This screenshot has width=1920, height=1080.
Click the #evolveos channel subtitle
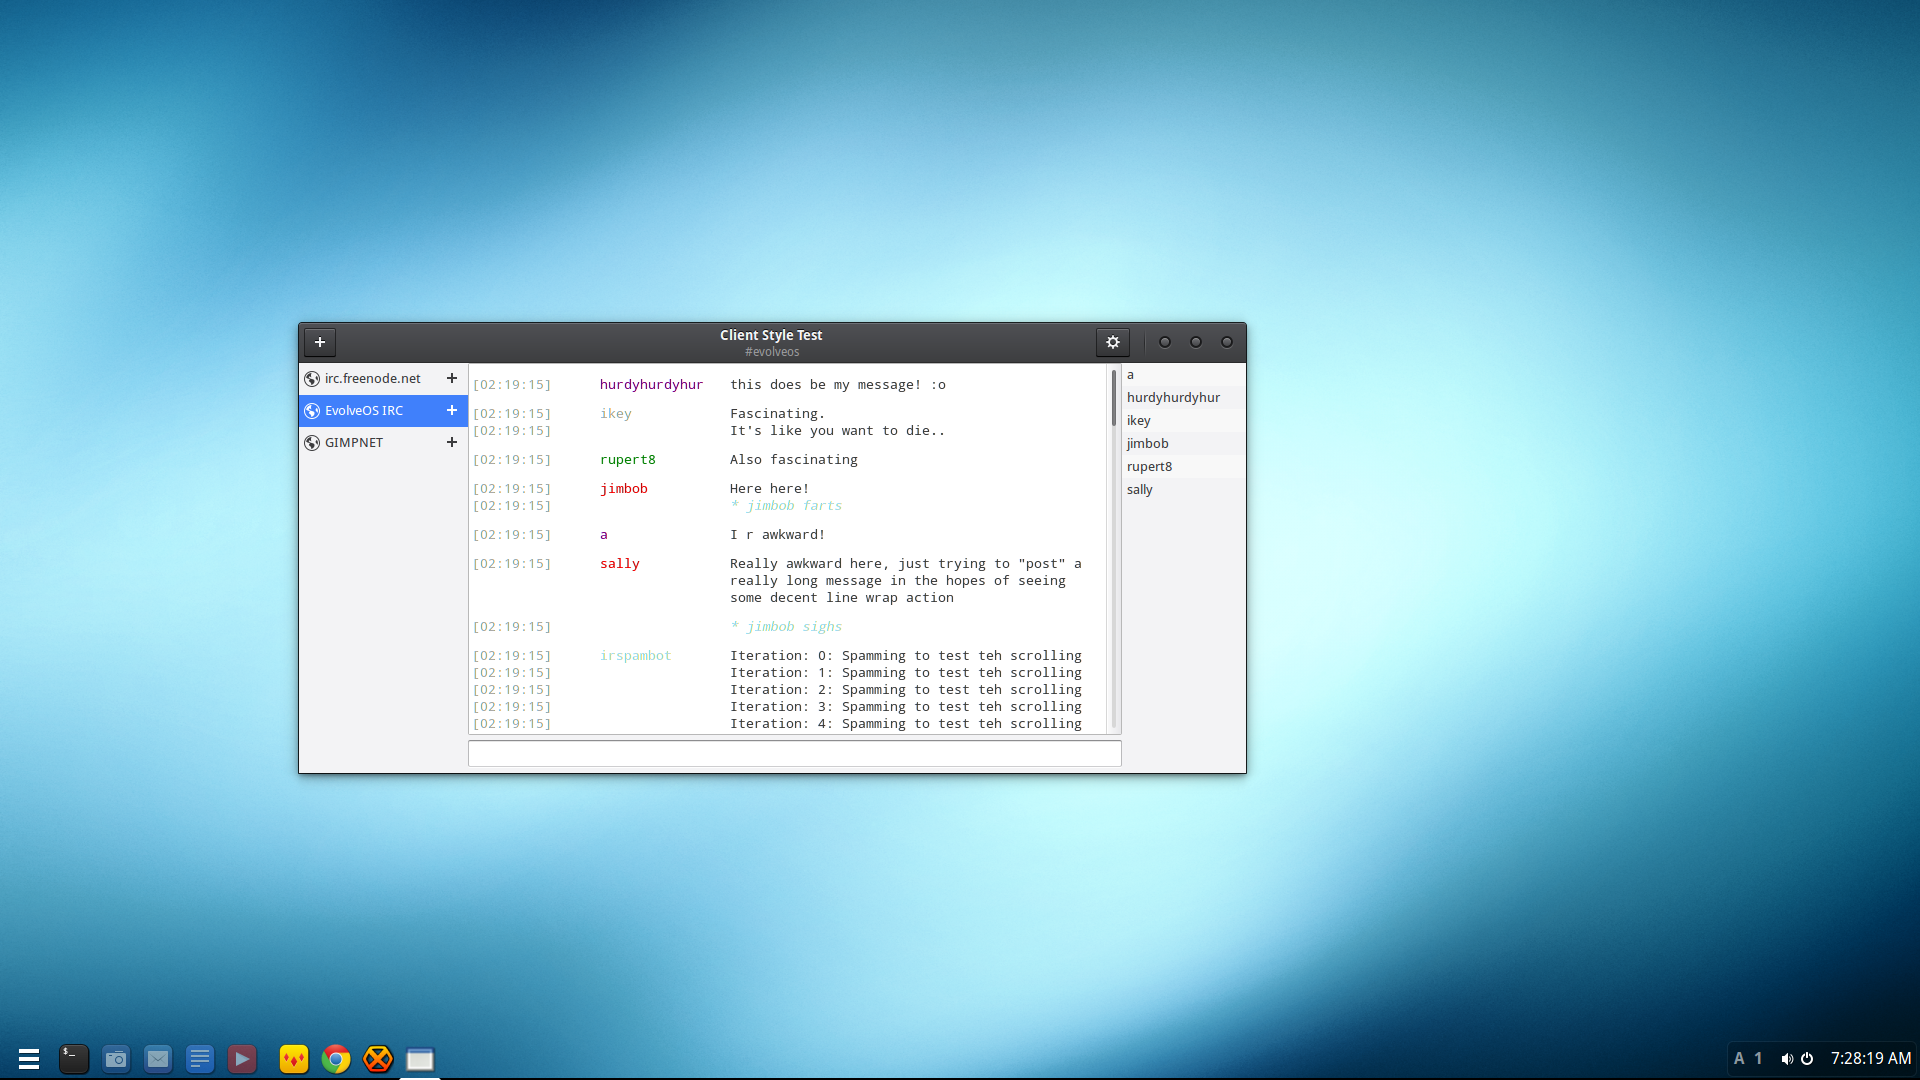click(x=771, y=352)
